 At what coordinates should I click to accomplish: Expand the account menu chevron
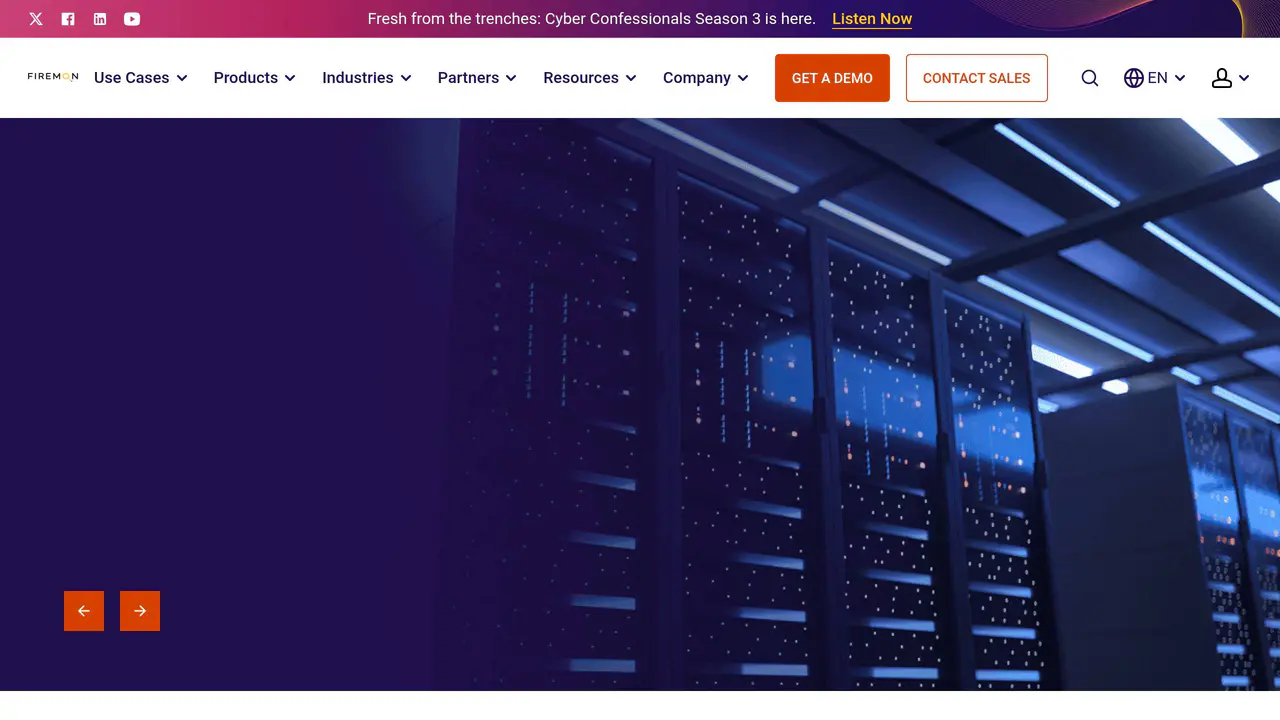(1244, 78)
